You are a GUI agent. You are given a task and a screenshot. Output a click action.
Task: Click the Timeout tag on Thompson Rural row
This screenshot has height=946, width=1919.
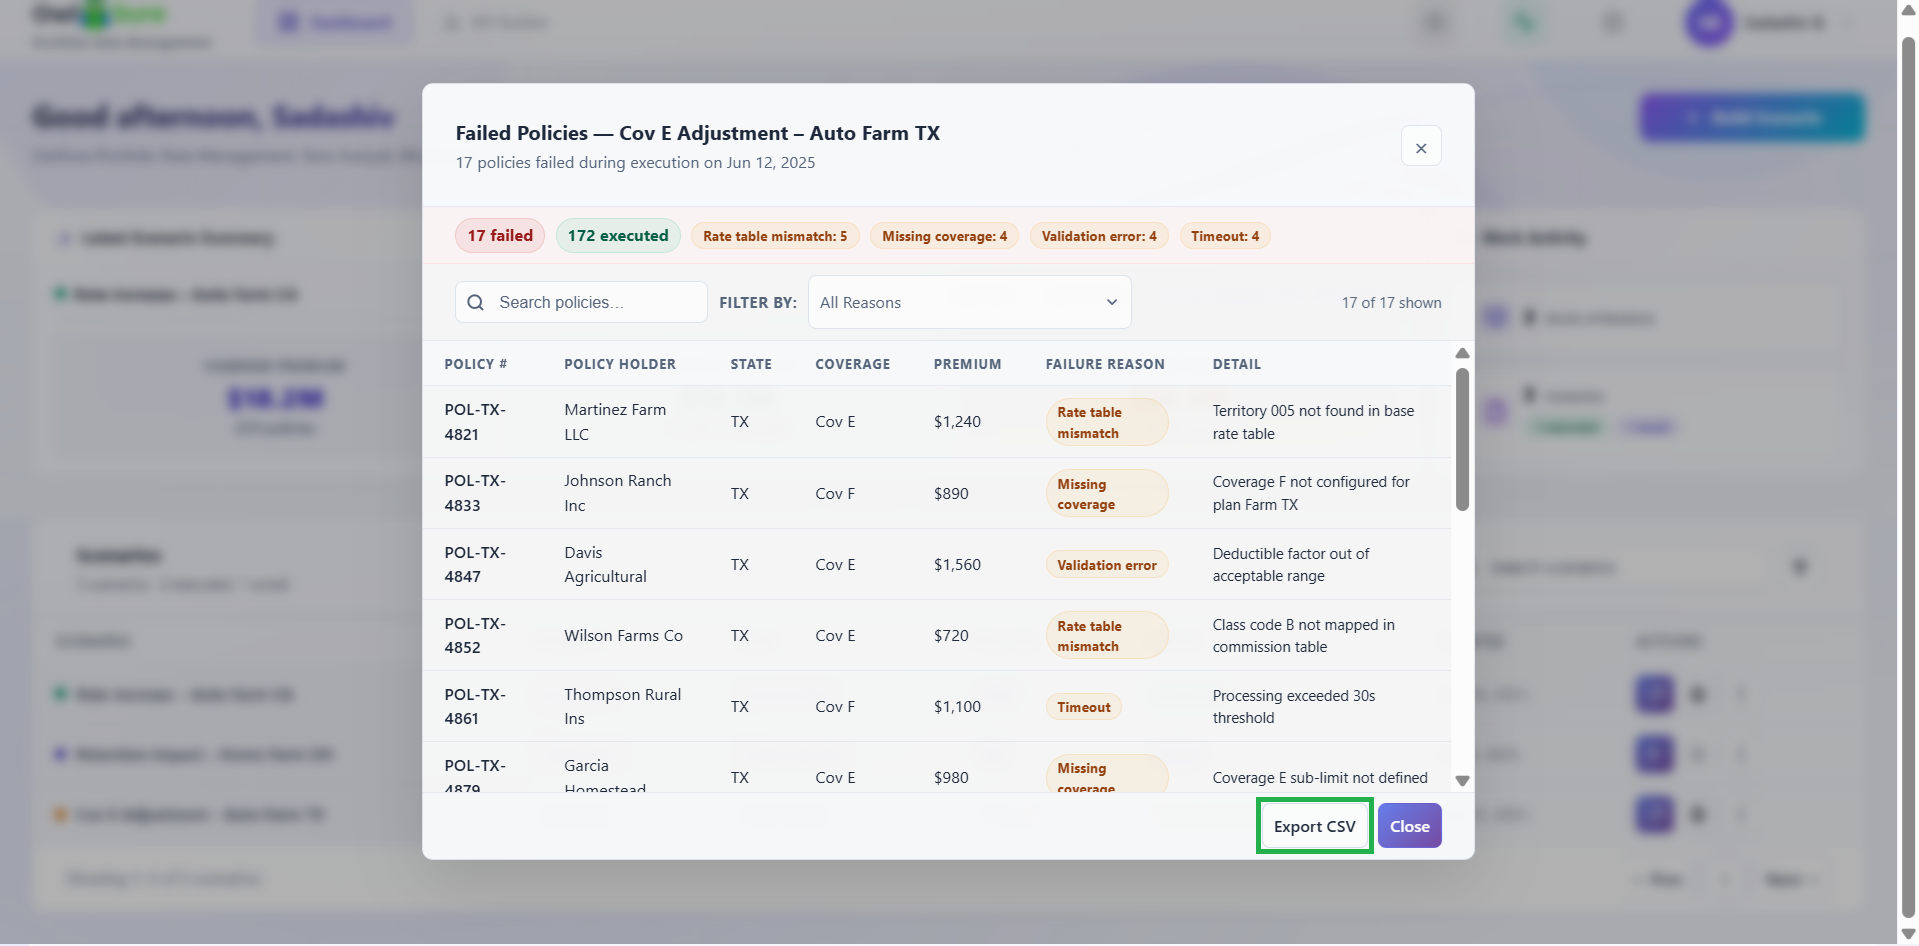(x=1084, y=707)
